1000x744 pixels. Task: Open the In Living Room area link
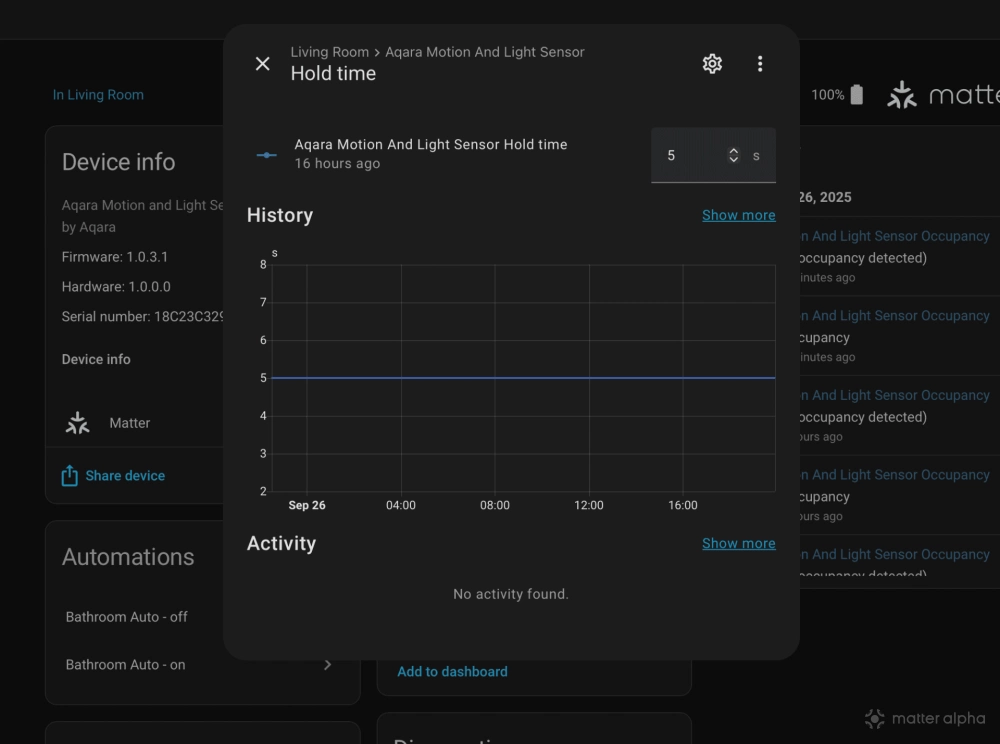(98, 94)
